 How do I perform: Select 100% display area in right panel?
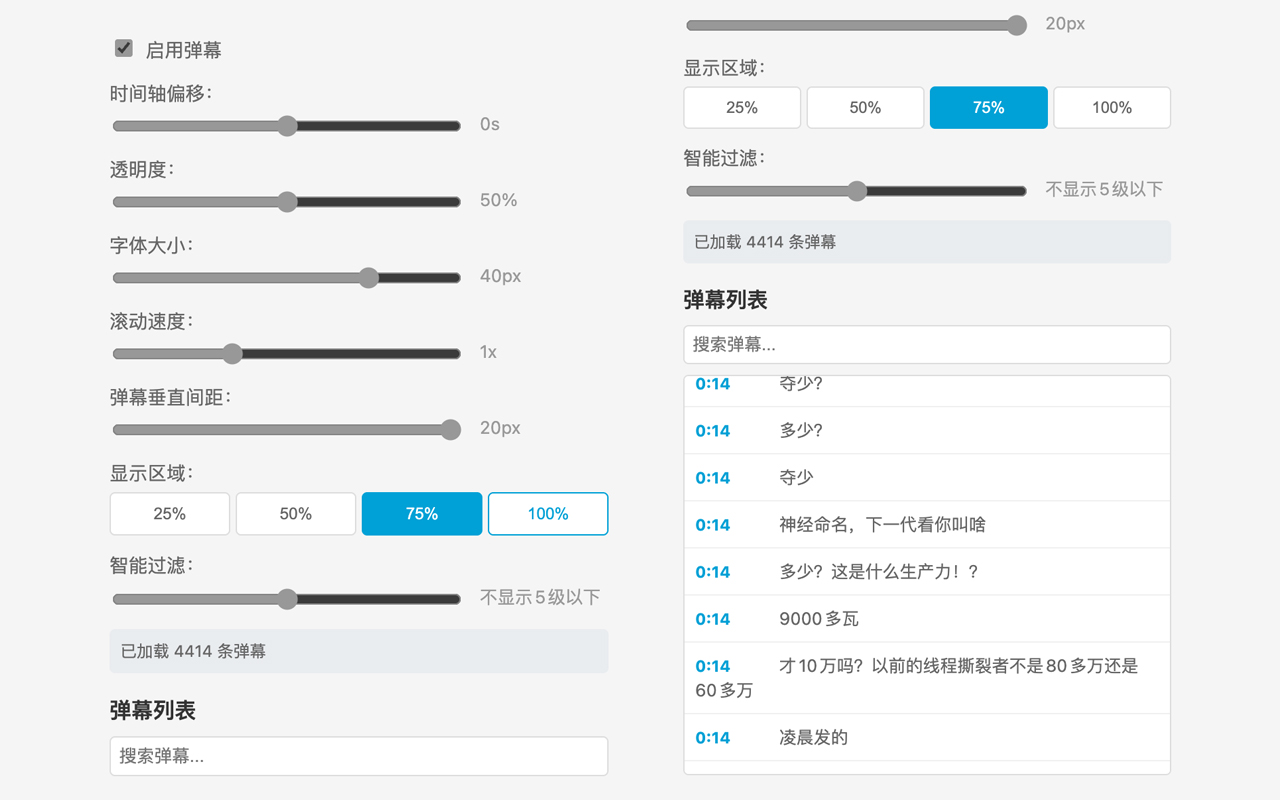[1111, 107]
